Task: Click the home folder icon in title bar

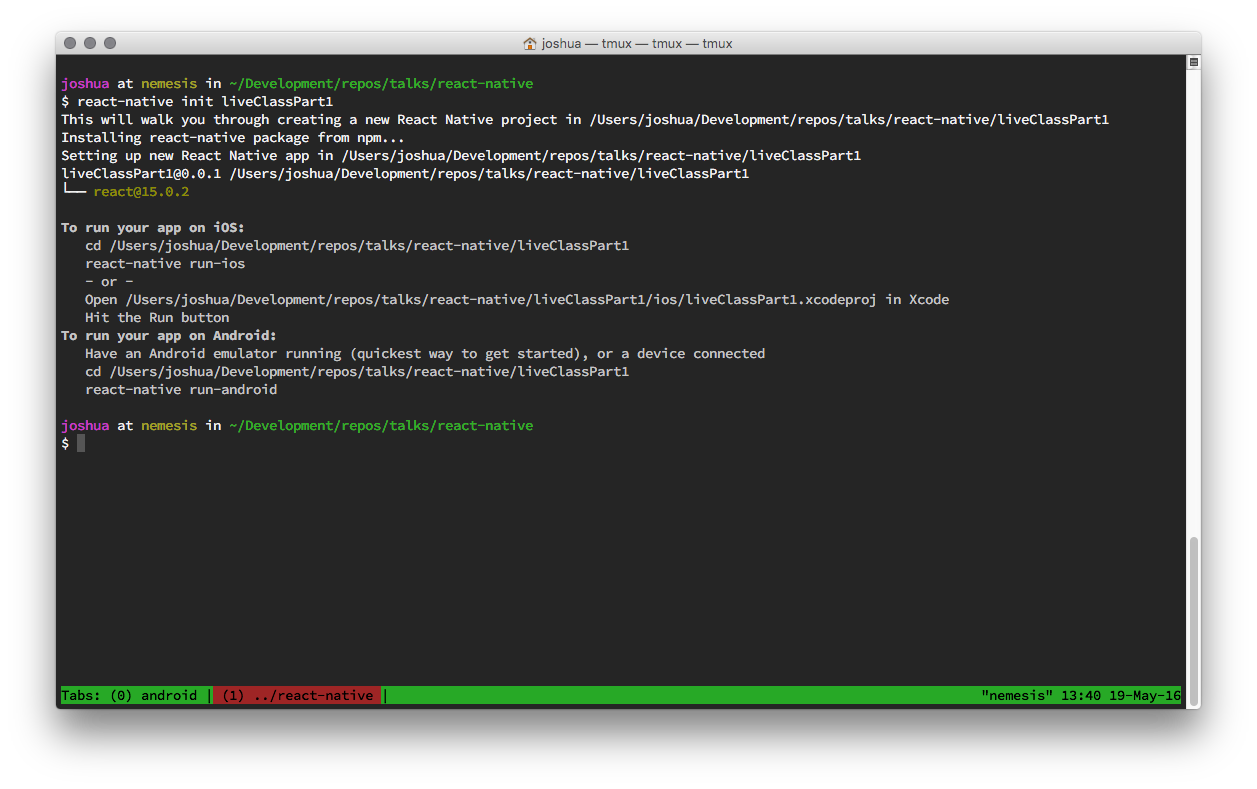Action: [530, 43]
